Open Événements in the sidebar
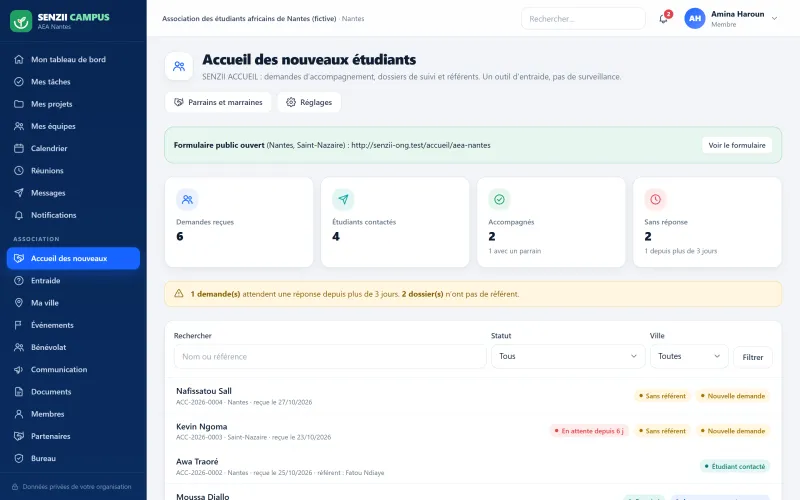 [73, 325]
